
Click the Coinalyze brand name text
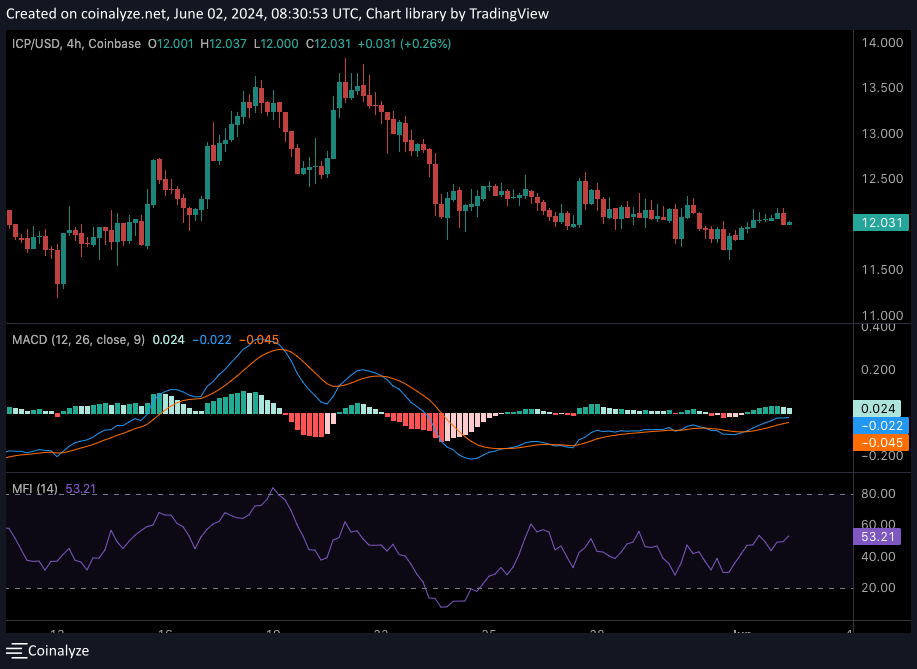58,651
